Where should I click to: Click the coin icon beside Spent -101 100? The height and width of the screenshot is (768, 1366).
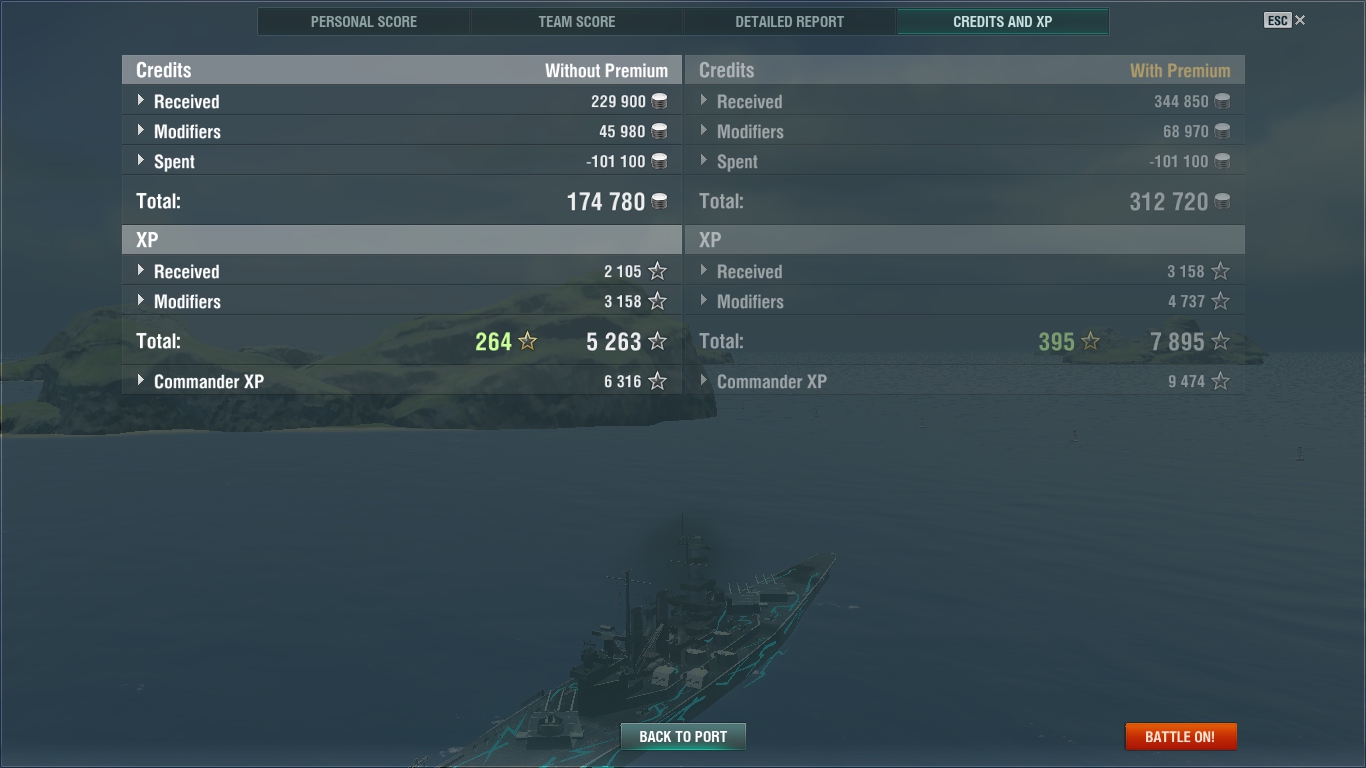tap(659, 161)
